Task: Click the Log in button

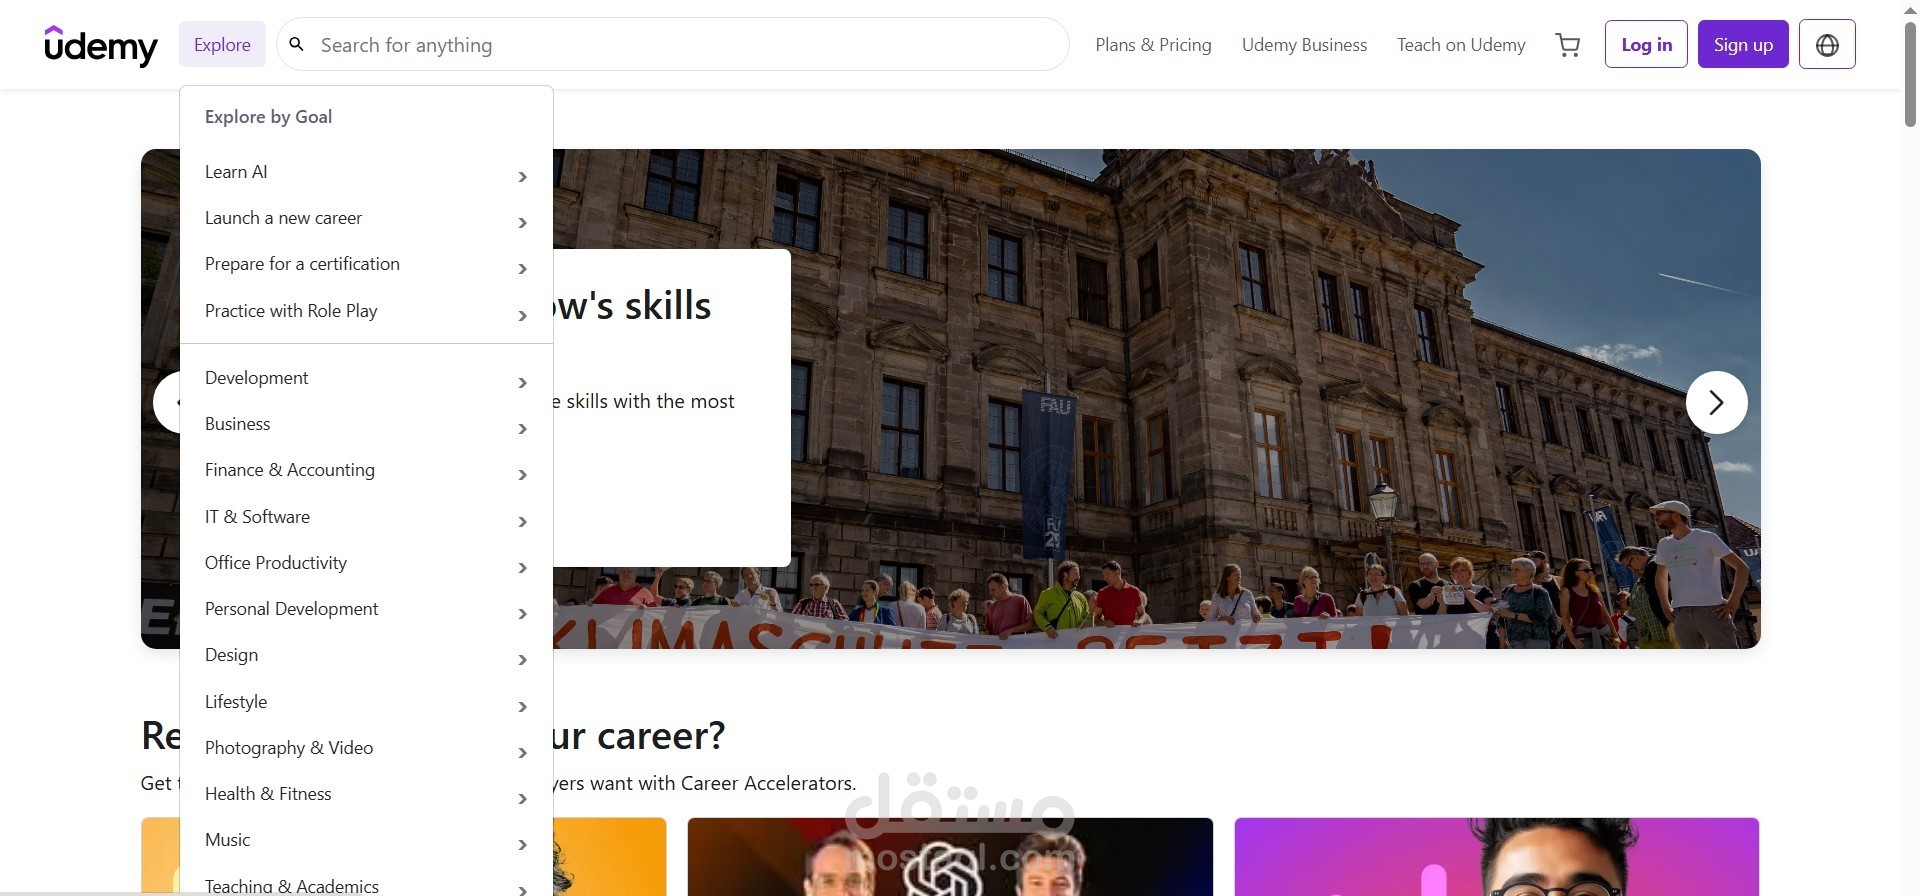Action: click(1646, 45)
